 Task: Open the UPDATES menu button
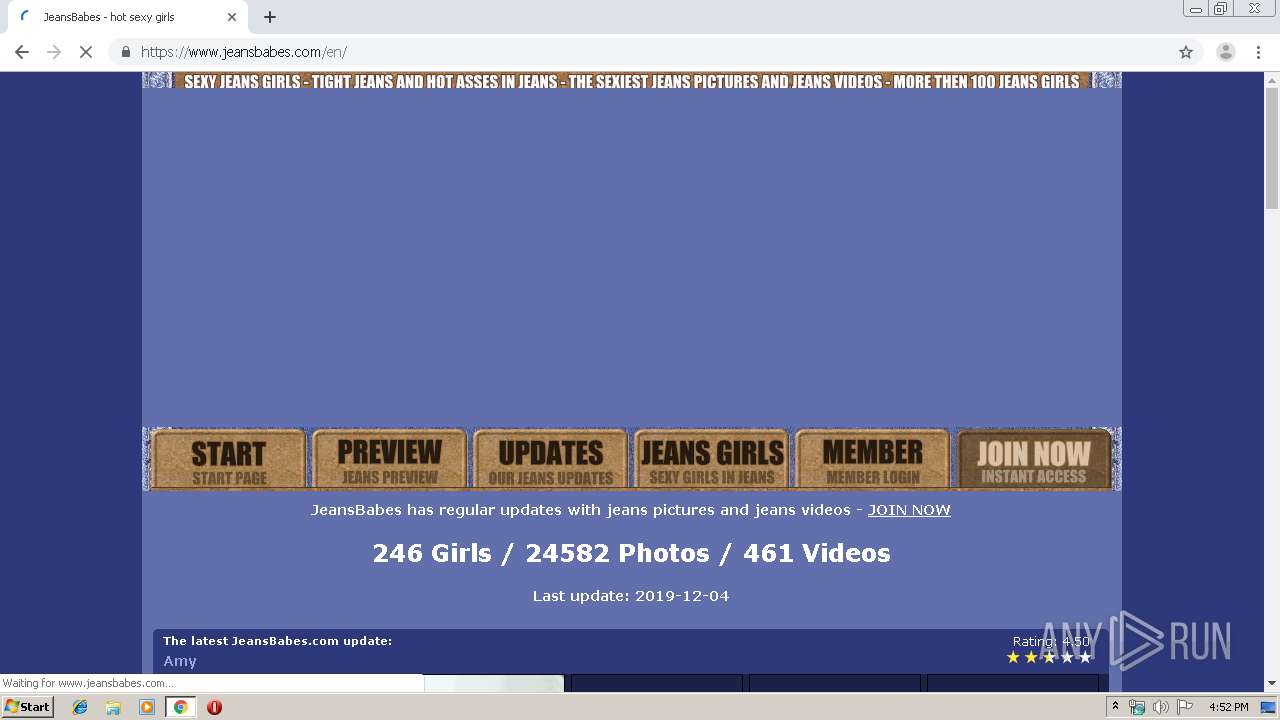550,460
